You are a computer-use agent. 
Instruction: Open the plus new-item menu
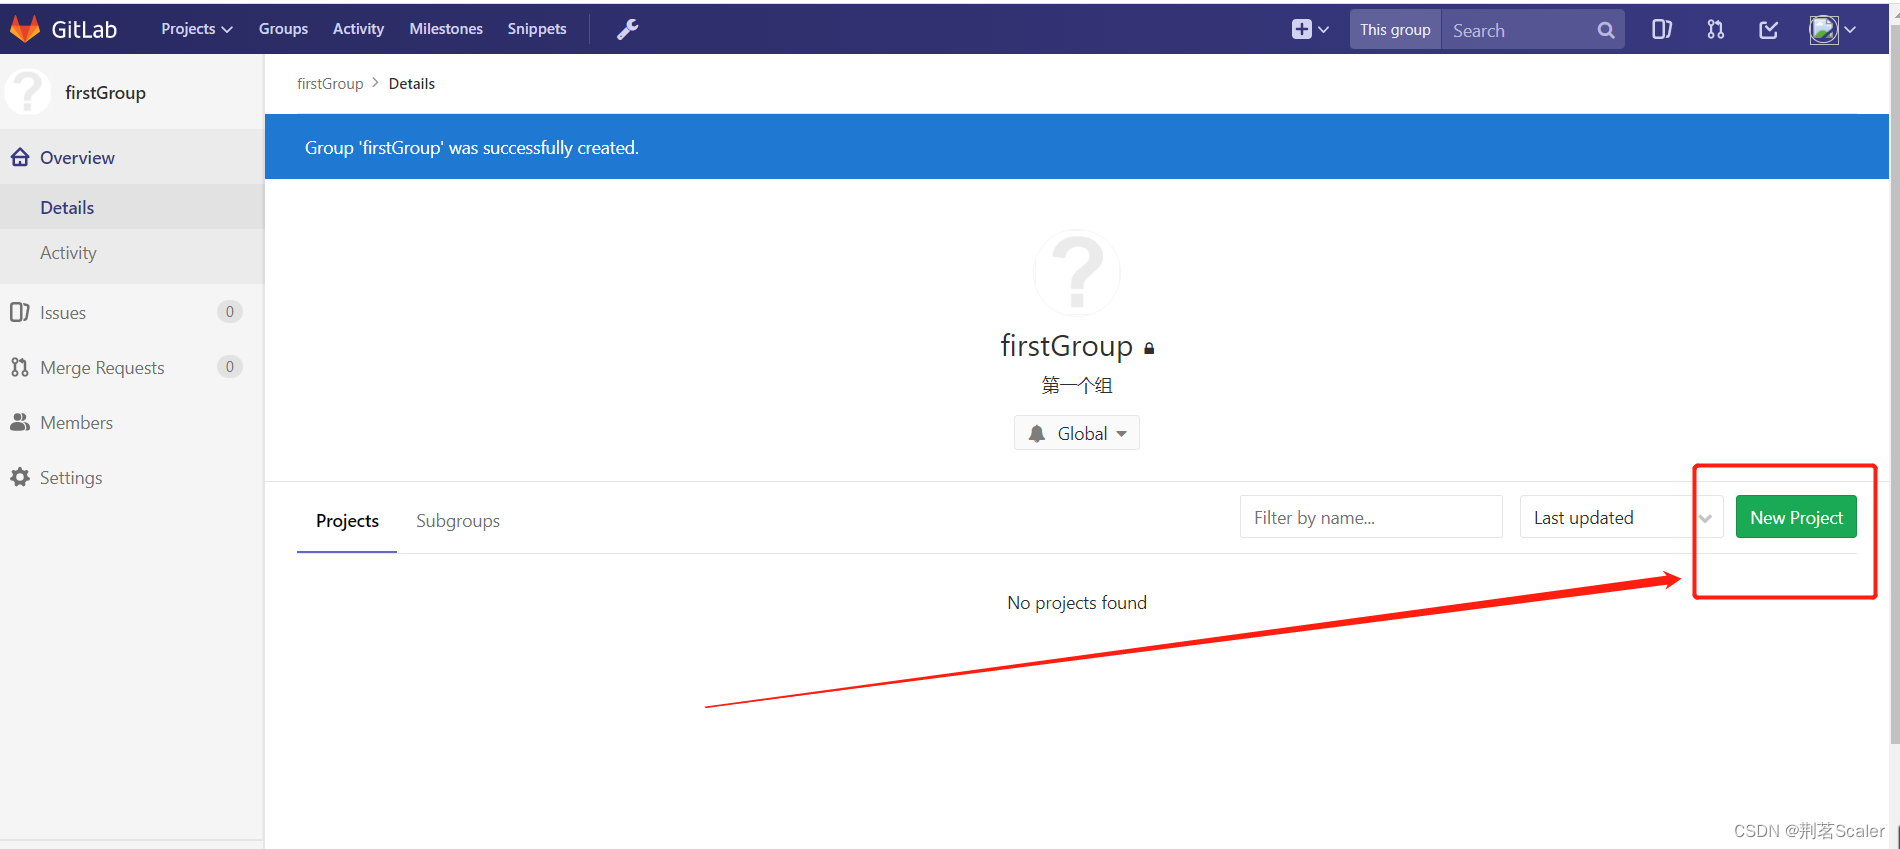tap(1310, 29)
